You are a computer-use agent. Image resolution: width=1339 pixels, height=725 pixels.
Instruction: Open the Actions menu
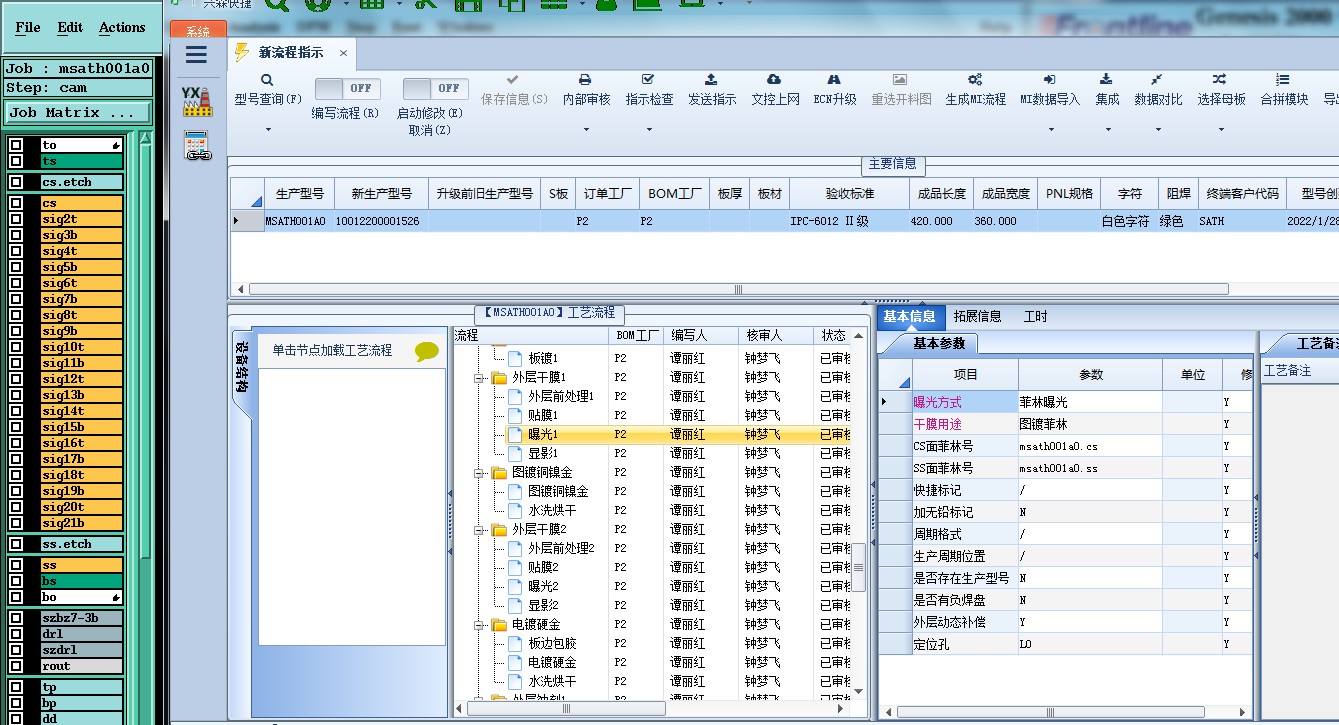coord(122,27)
